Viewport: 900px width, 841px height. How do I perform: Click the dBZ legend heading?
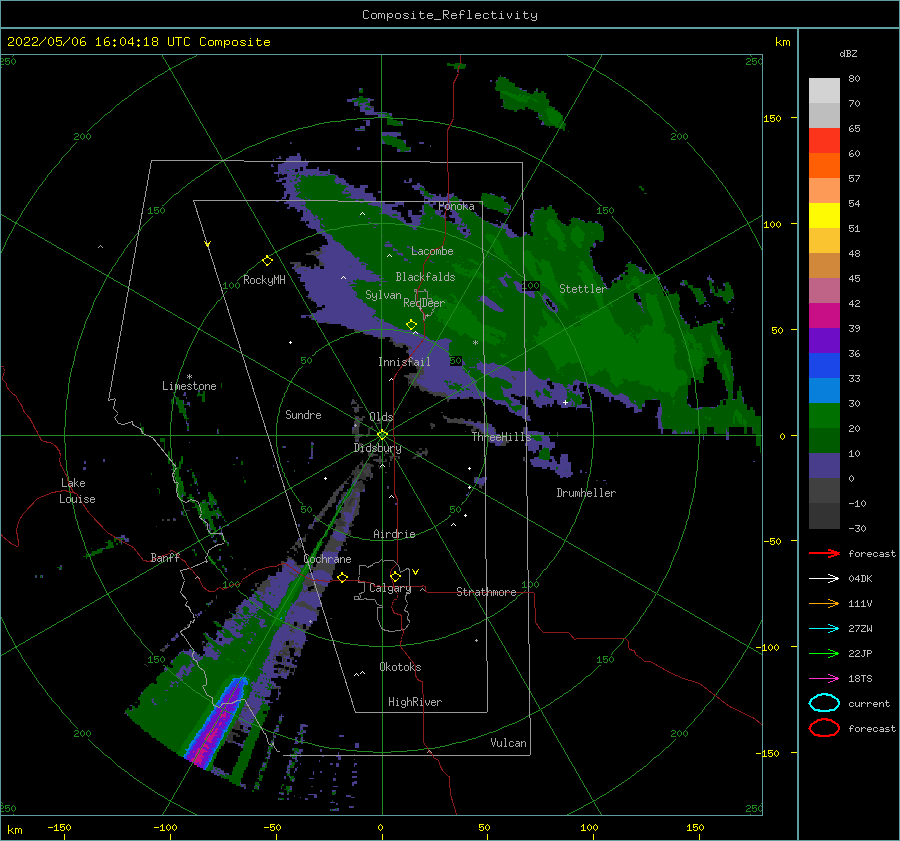tap(848, 53)
